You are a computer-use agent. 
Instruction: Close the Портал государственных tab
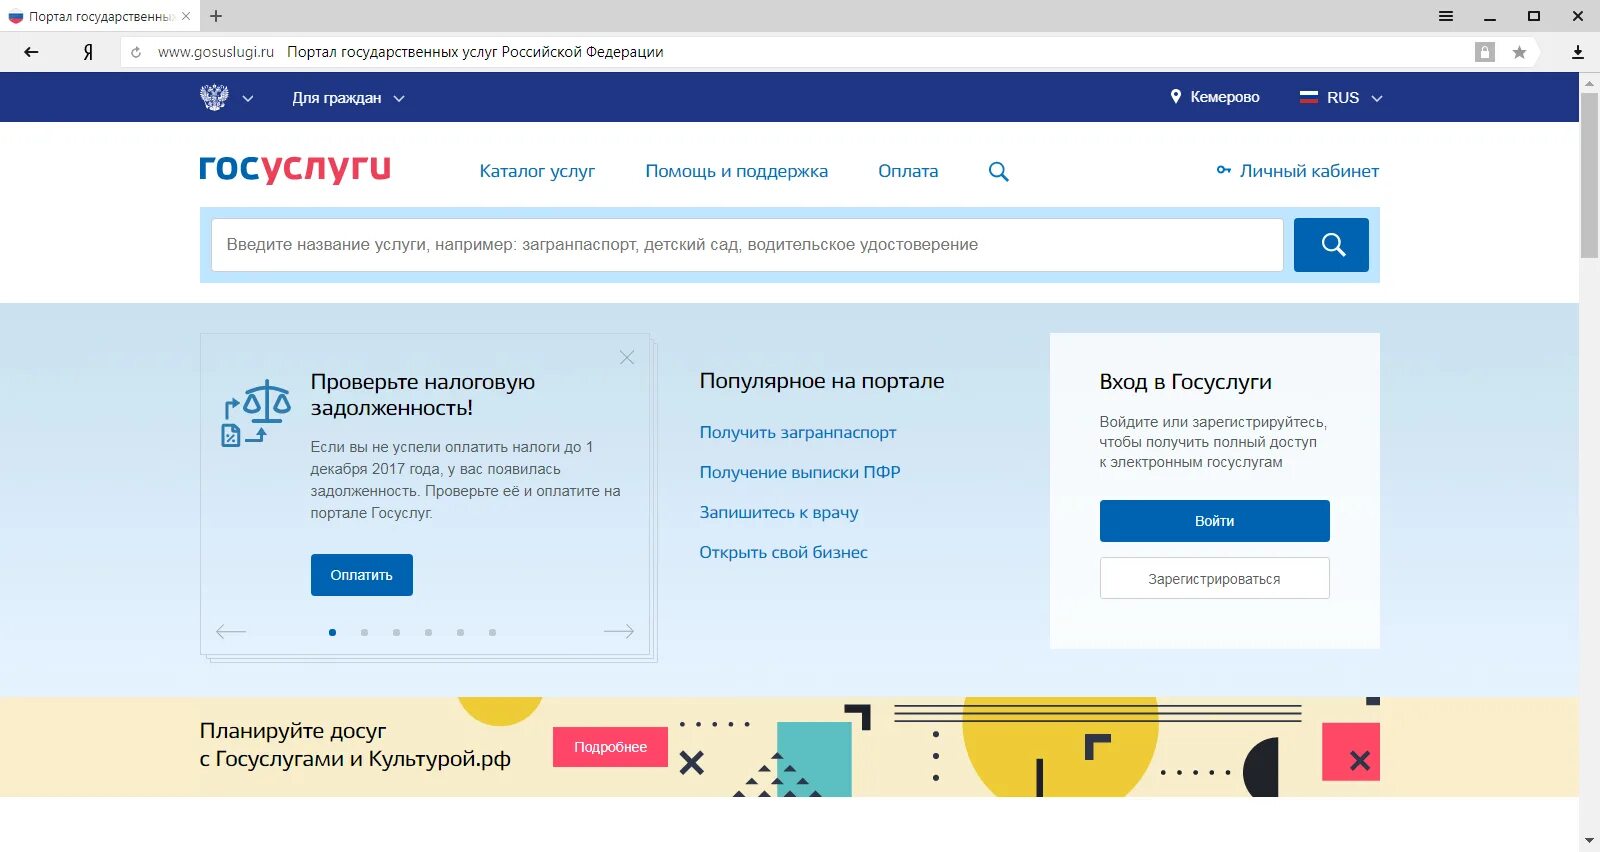pos(186,16)
